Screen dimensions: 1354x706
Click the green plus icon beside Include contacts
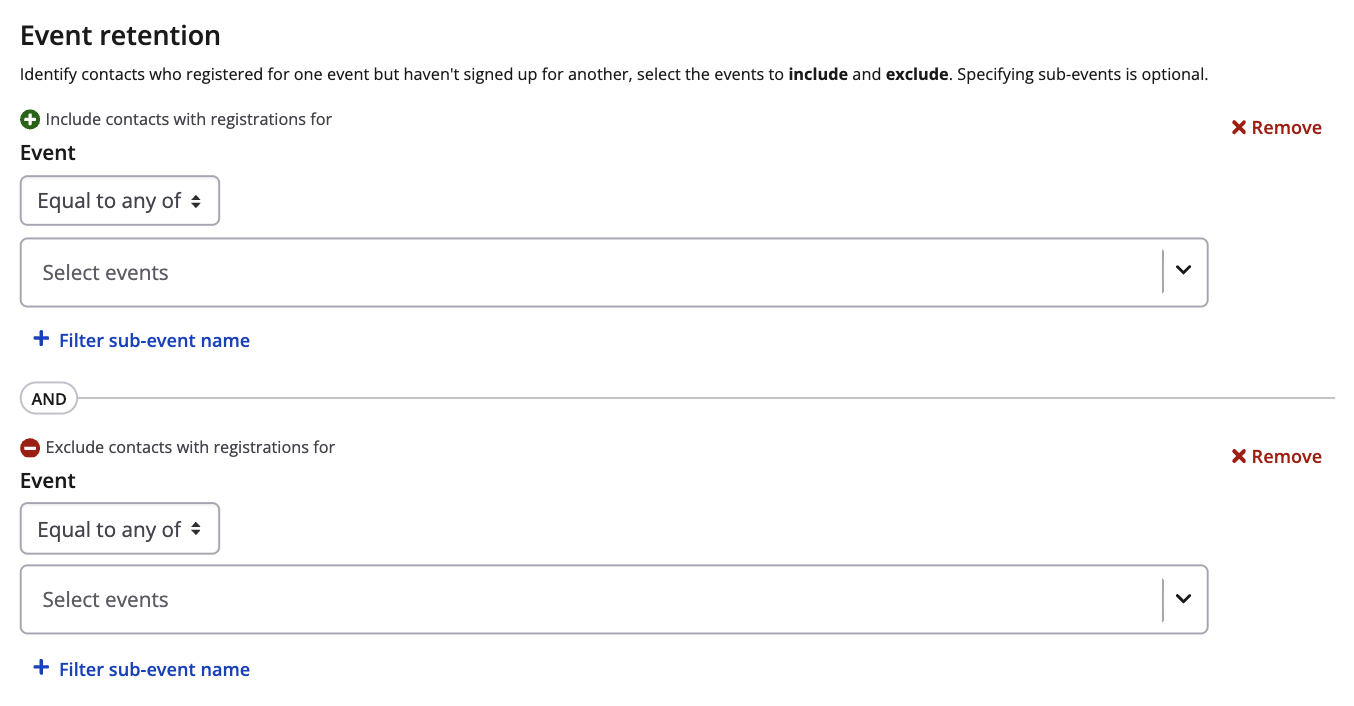pos(30,120)
